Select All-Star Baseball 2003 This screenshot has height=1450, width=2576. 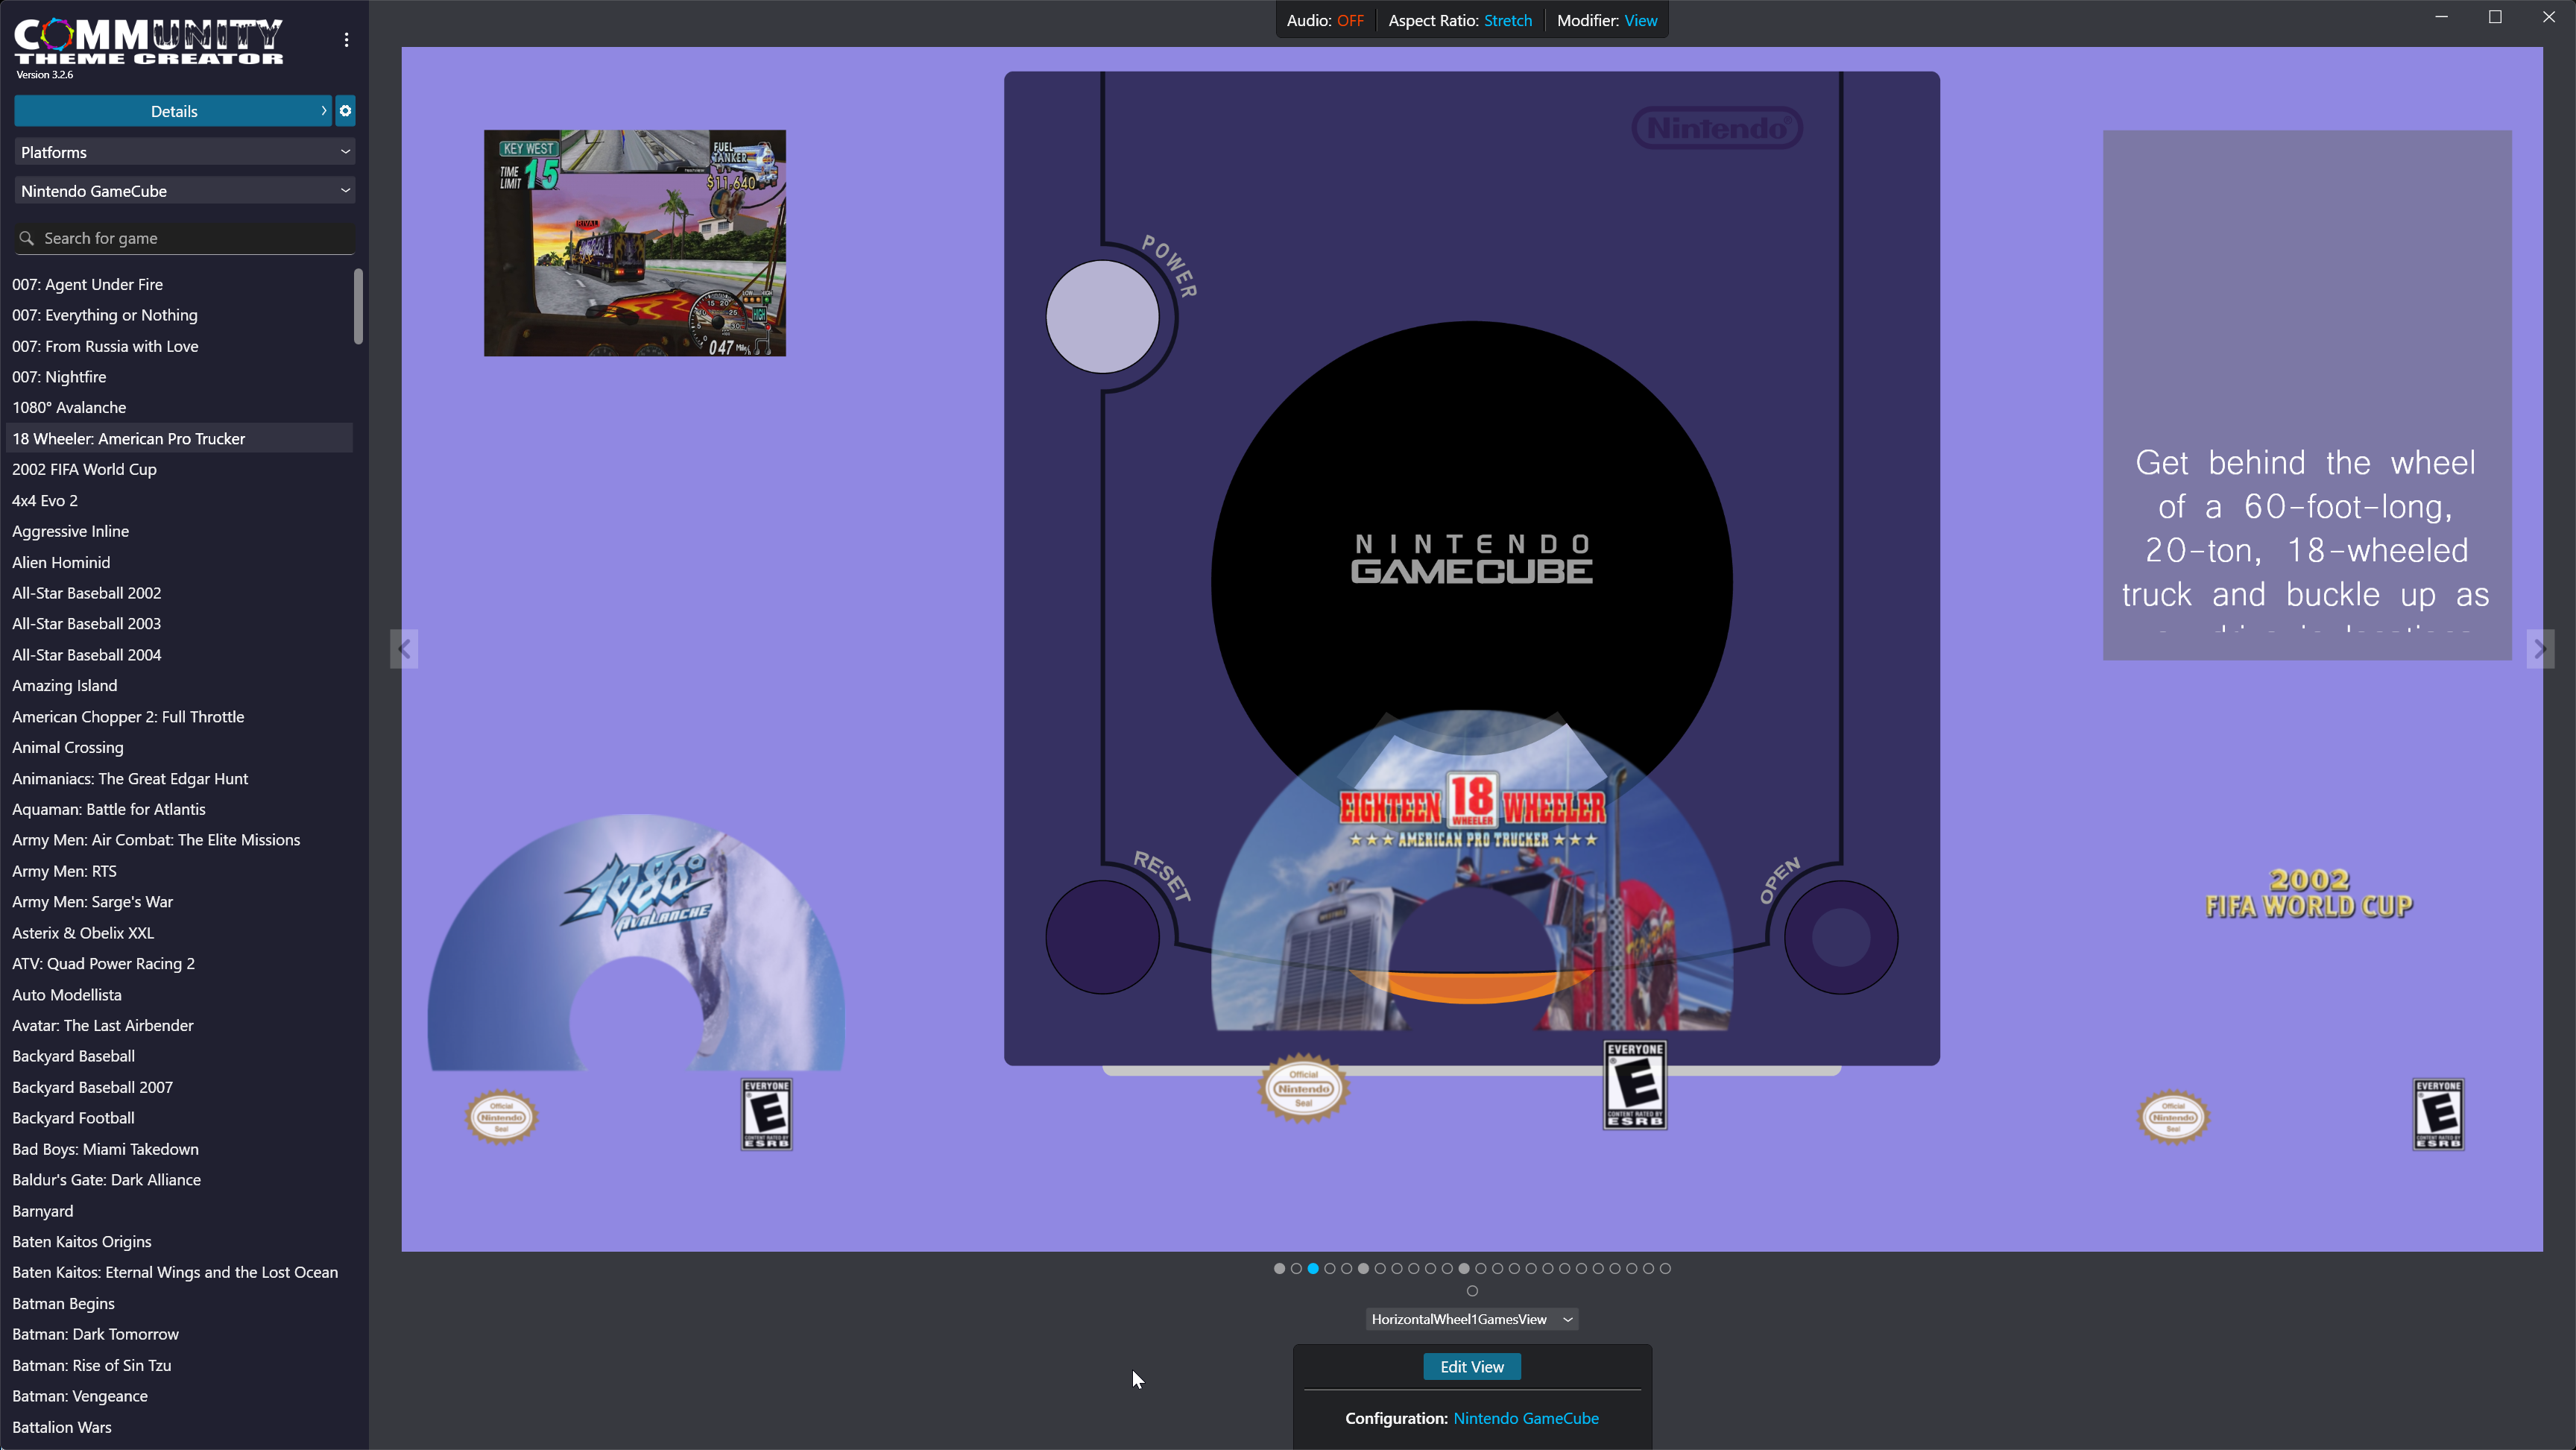pyautogui.click(x=180, y=623)
